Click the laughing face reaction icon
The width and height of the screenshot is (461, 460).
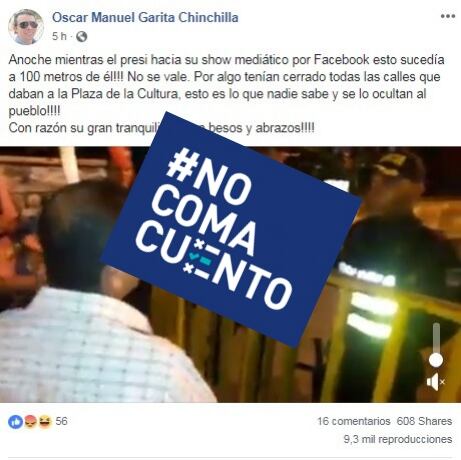(x=45, y=422)
